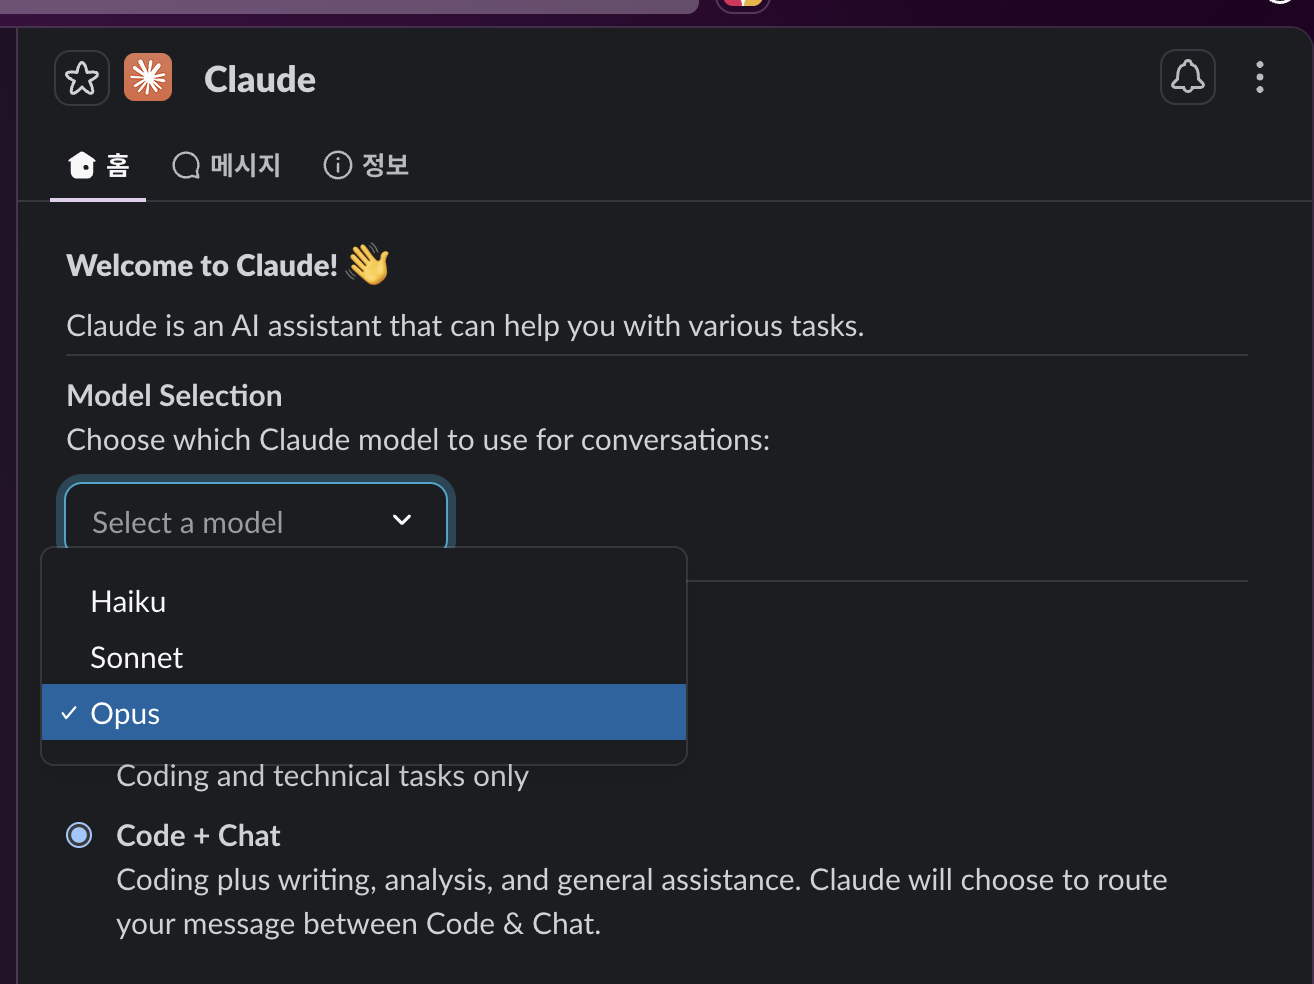Click the Code + Chat label text
The image size is (1314, 984).
(198, 835)
